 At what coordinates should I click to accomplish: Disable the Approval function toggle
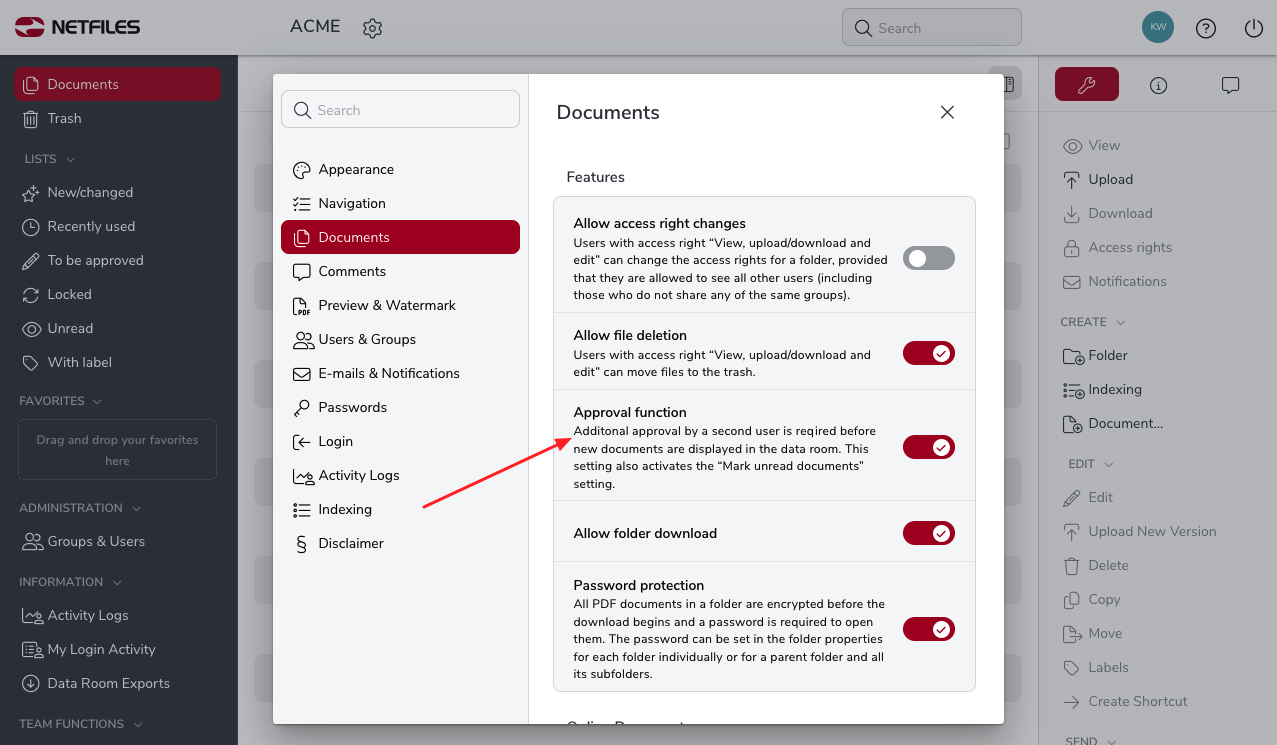929,447
